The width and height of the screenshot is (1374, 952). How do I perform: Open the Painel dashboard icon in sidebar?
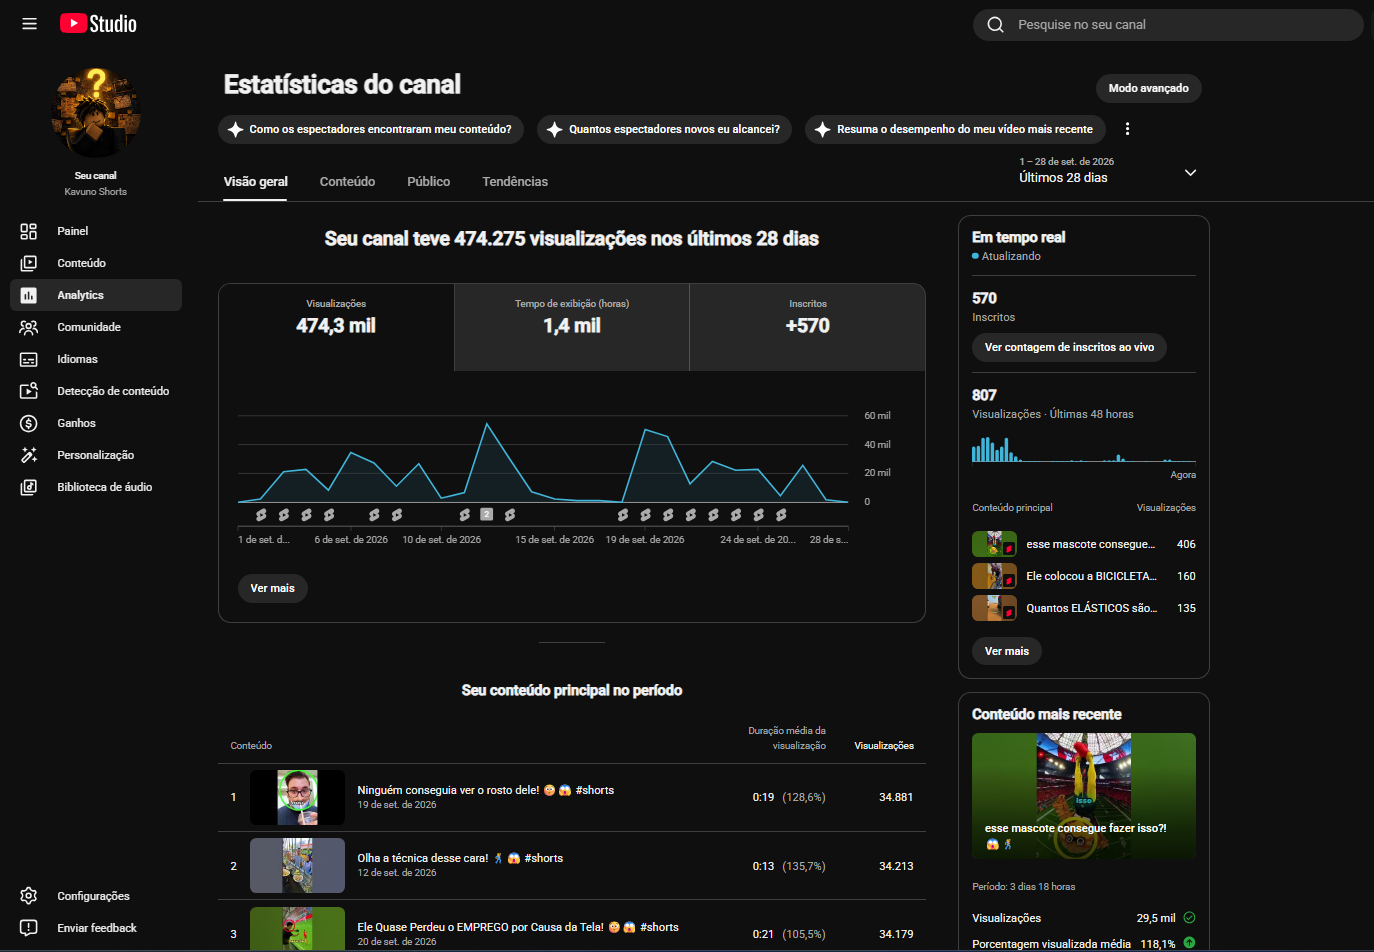[x=29, y=231]
